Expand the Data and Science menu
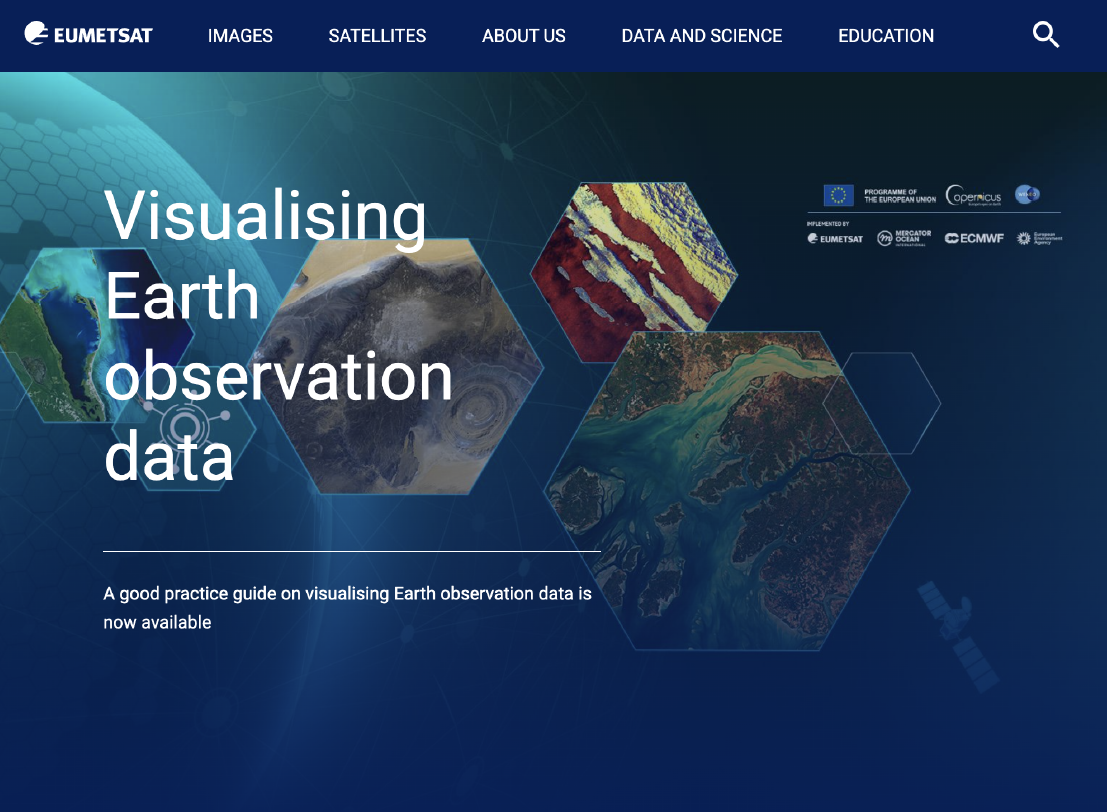1107x812 pixels. (701, 36)
